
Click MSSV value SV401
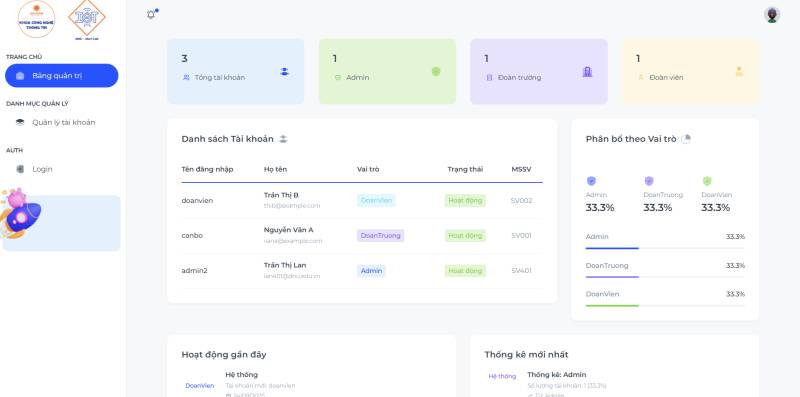(x=521, y=271)
